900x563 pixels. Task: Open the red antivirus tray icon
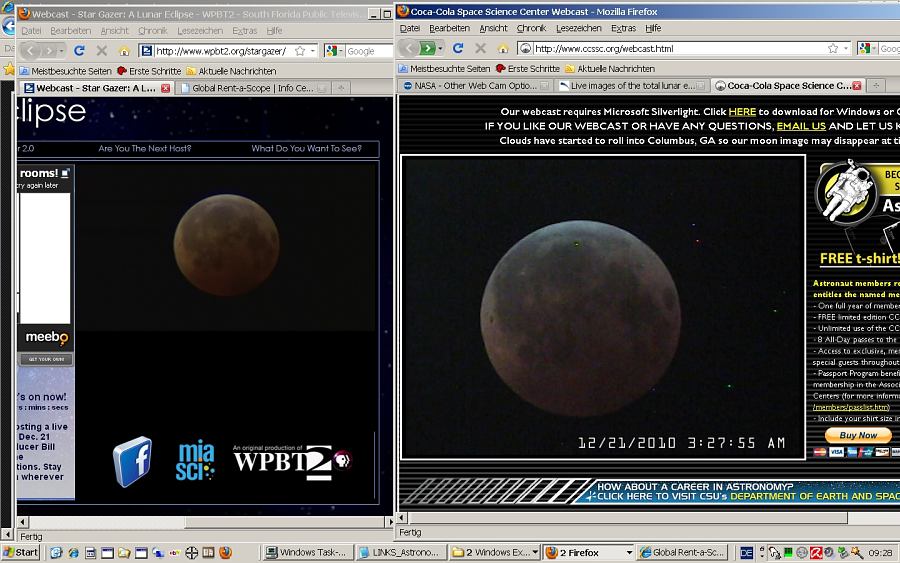(816, 553)
